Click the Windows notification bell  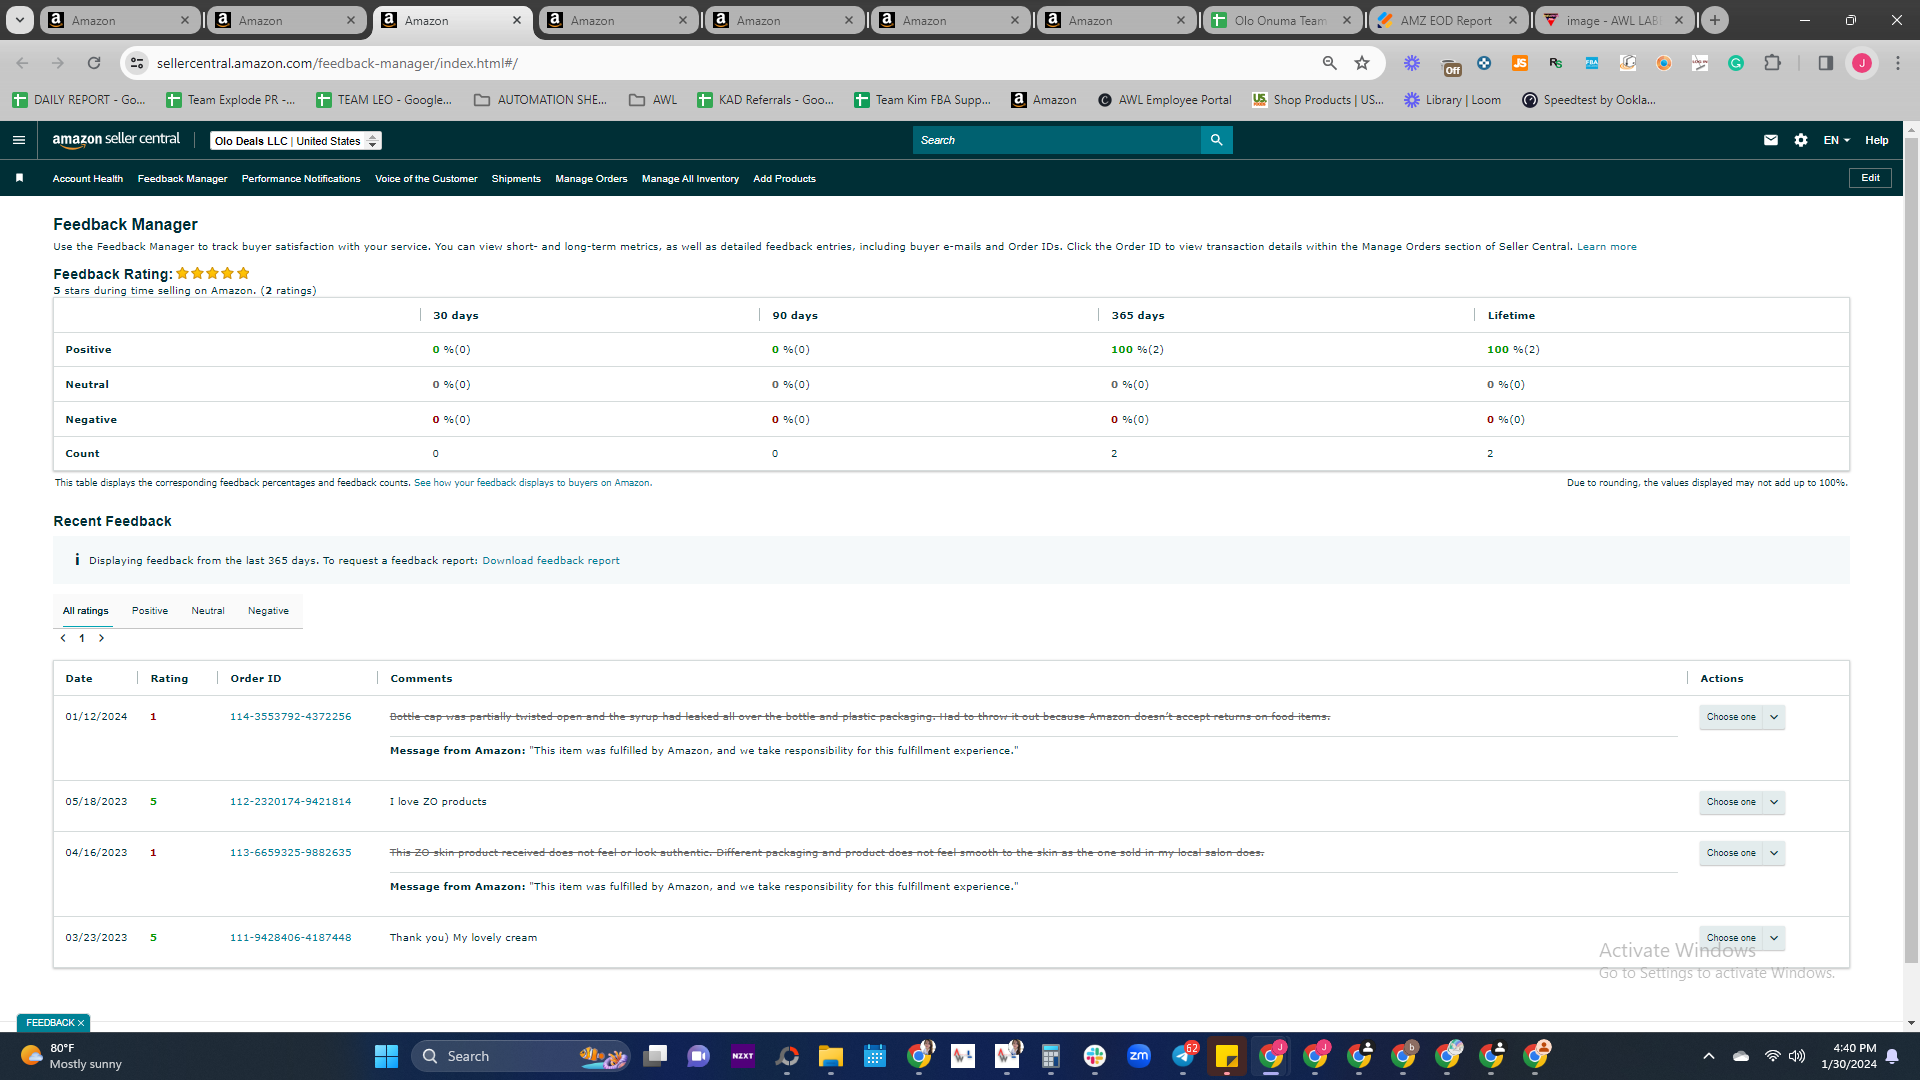click(x=1892, y=1056)
